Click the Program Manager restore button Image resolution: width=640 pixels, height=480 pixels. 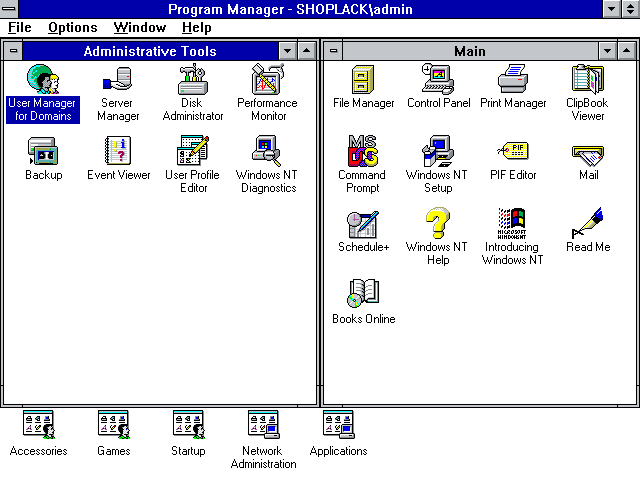pos(631,9)
